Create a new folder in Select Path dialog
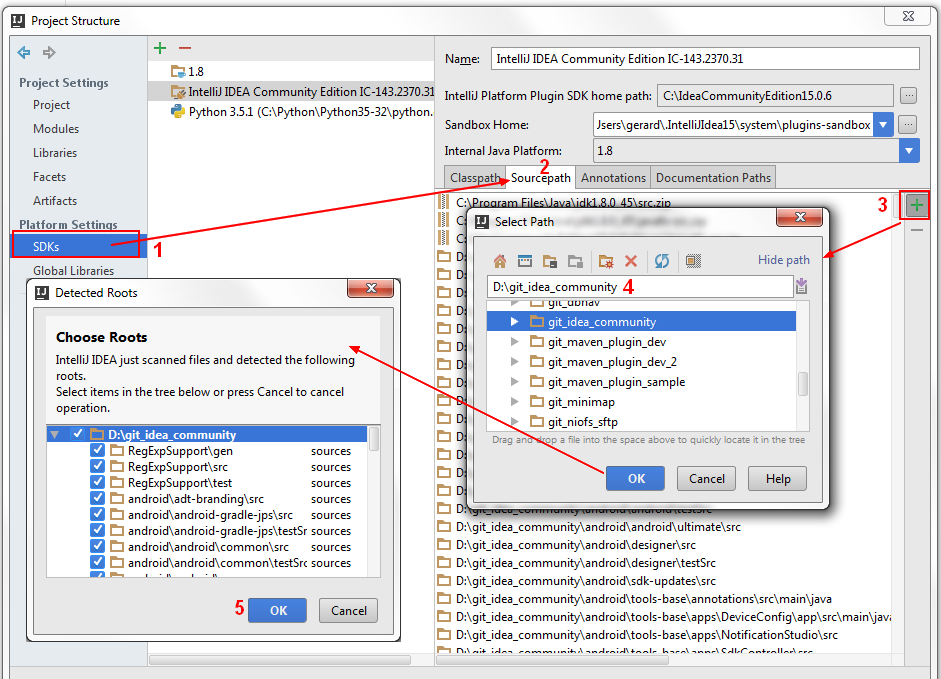941x679 pixels. [608, 260]
